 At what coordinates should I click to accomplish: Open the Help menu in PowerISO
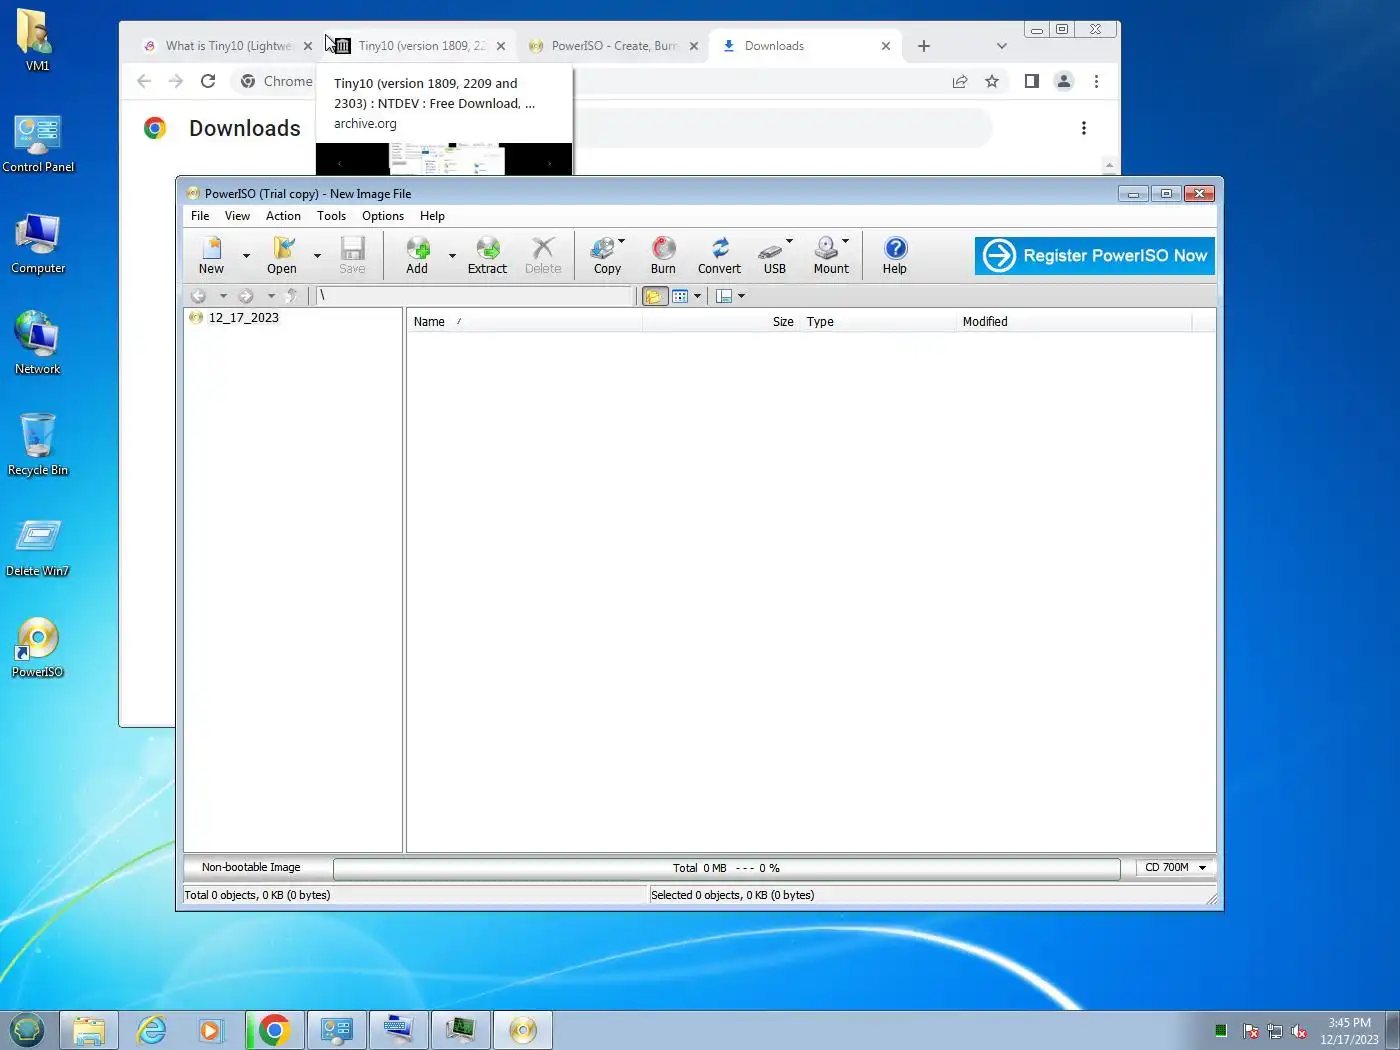(432, 216)
